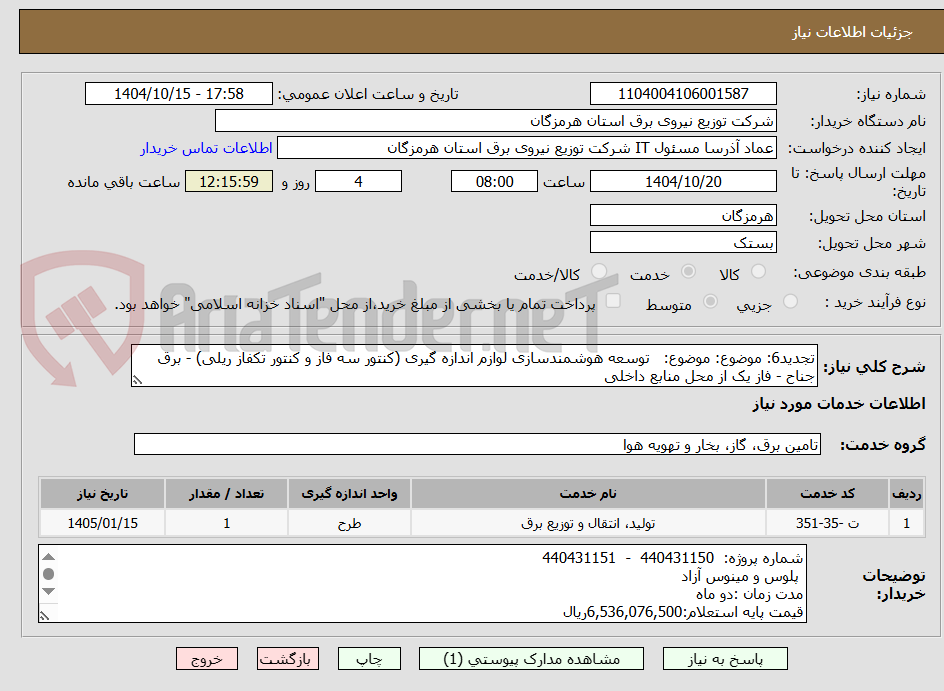Click unit cell 'طرح'
Viewport: 944px width, 691px height.
tap(349, 523)
